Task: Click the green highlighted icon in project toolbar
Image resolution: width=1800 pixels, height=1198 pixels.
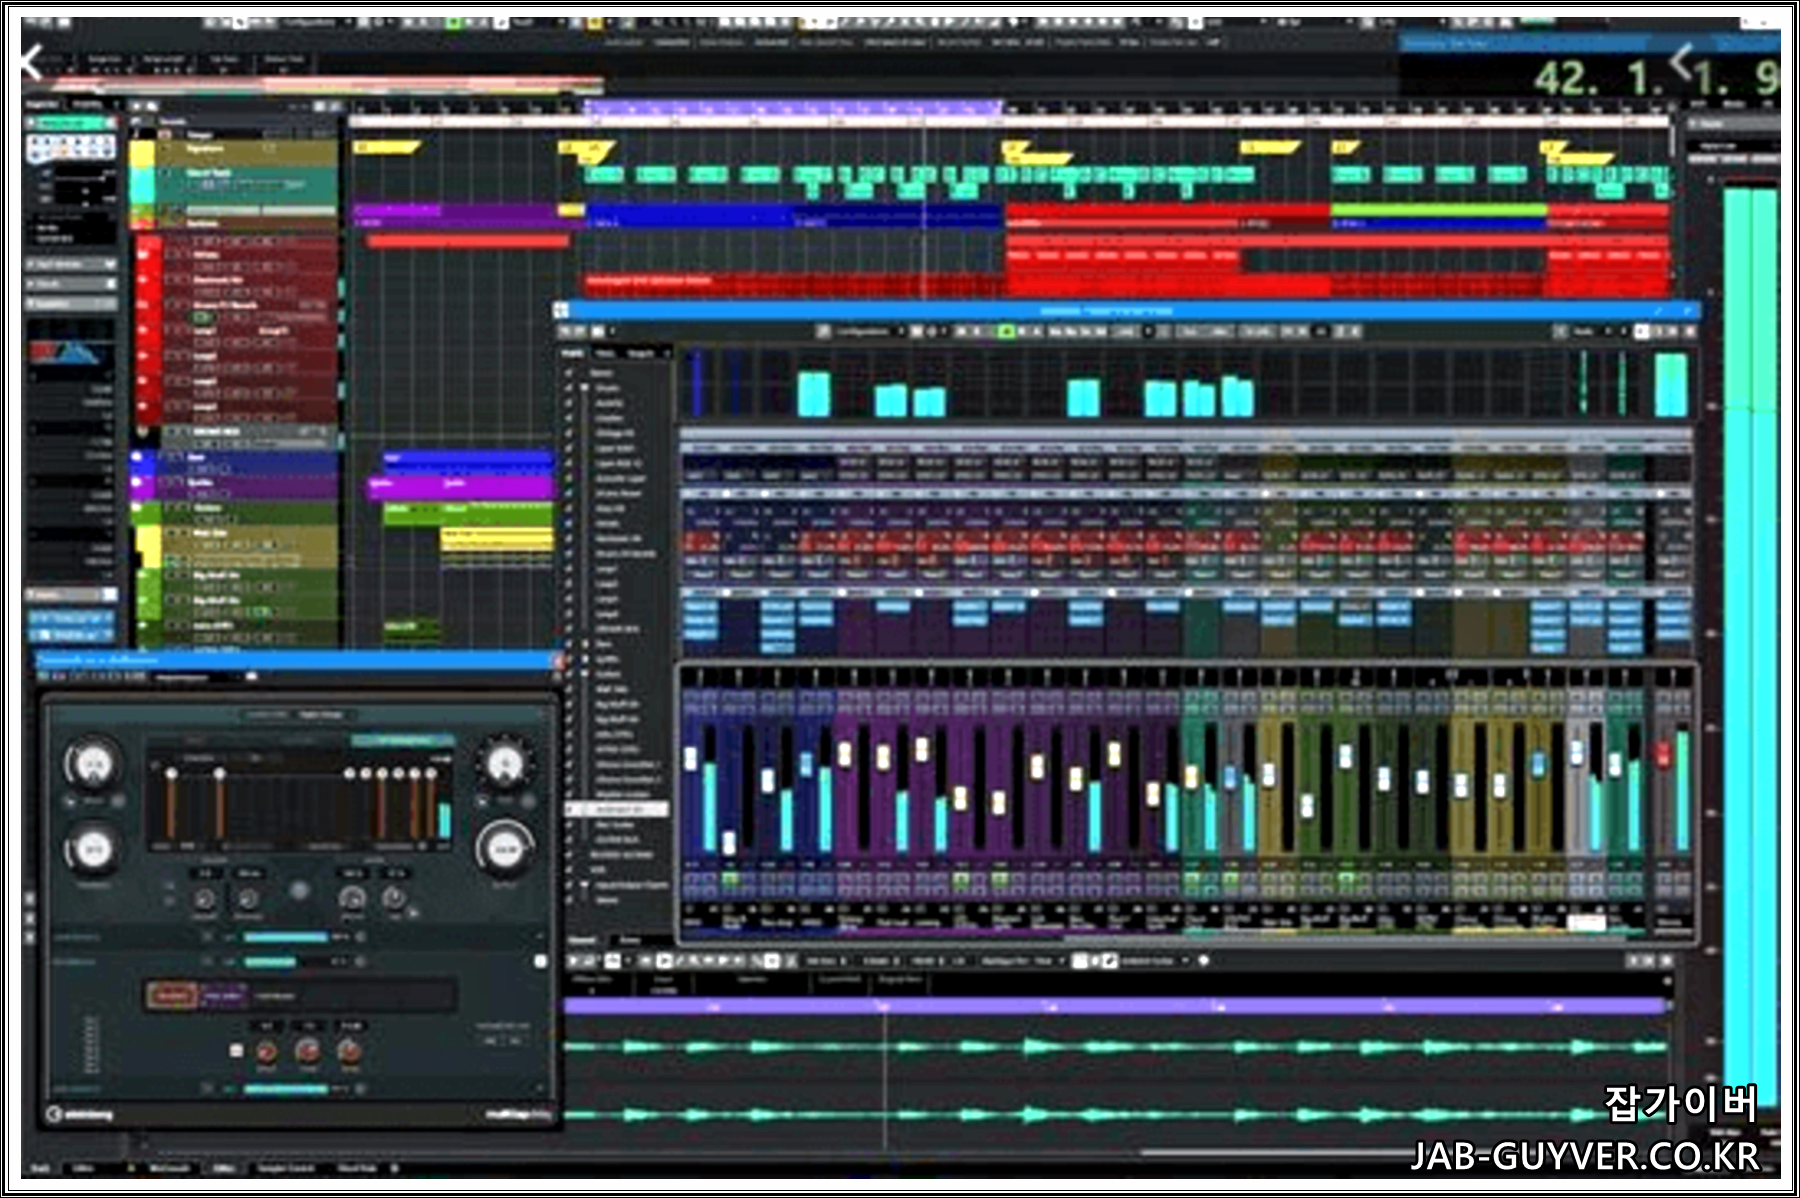Action: coord(453,21)
